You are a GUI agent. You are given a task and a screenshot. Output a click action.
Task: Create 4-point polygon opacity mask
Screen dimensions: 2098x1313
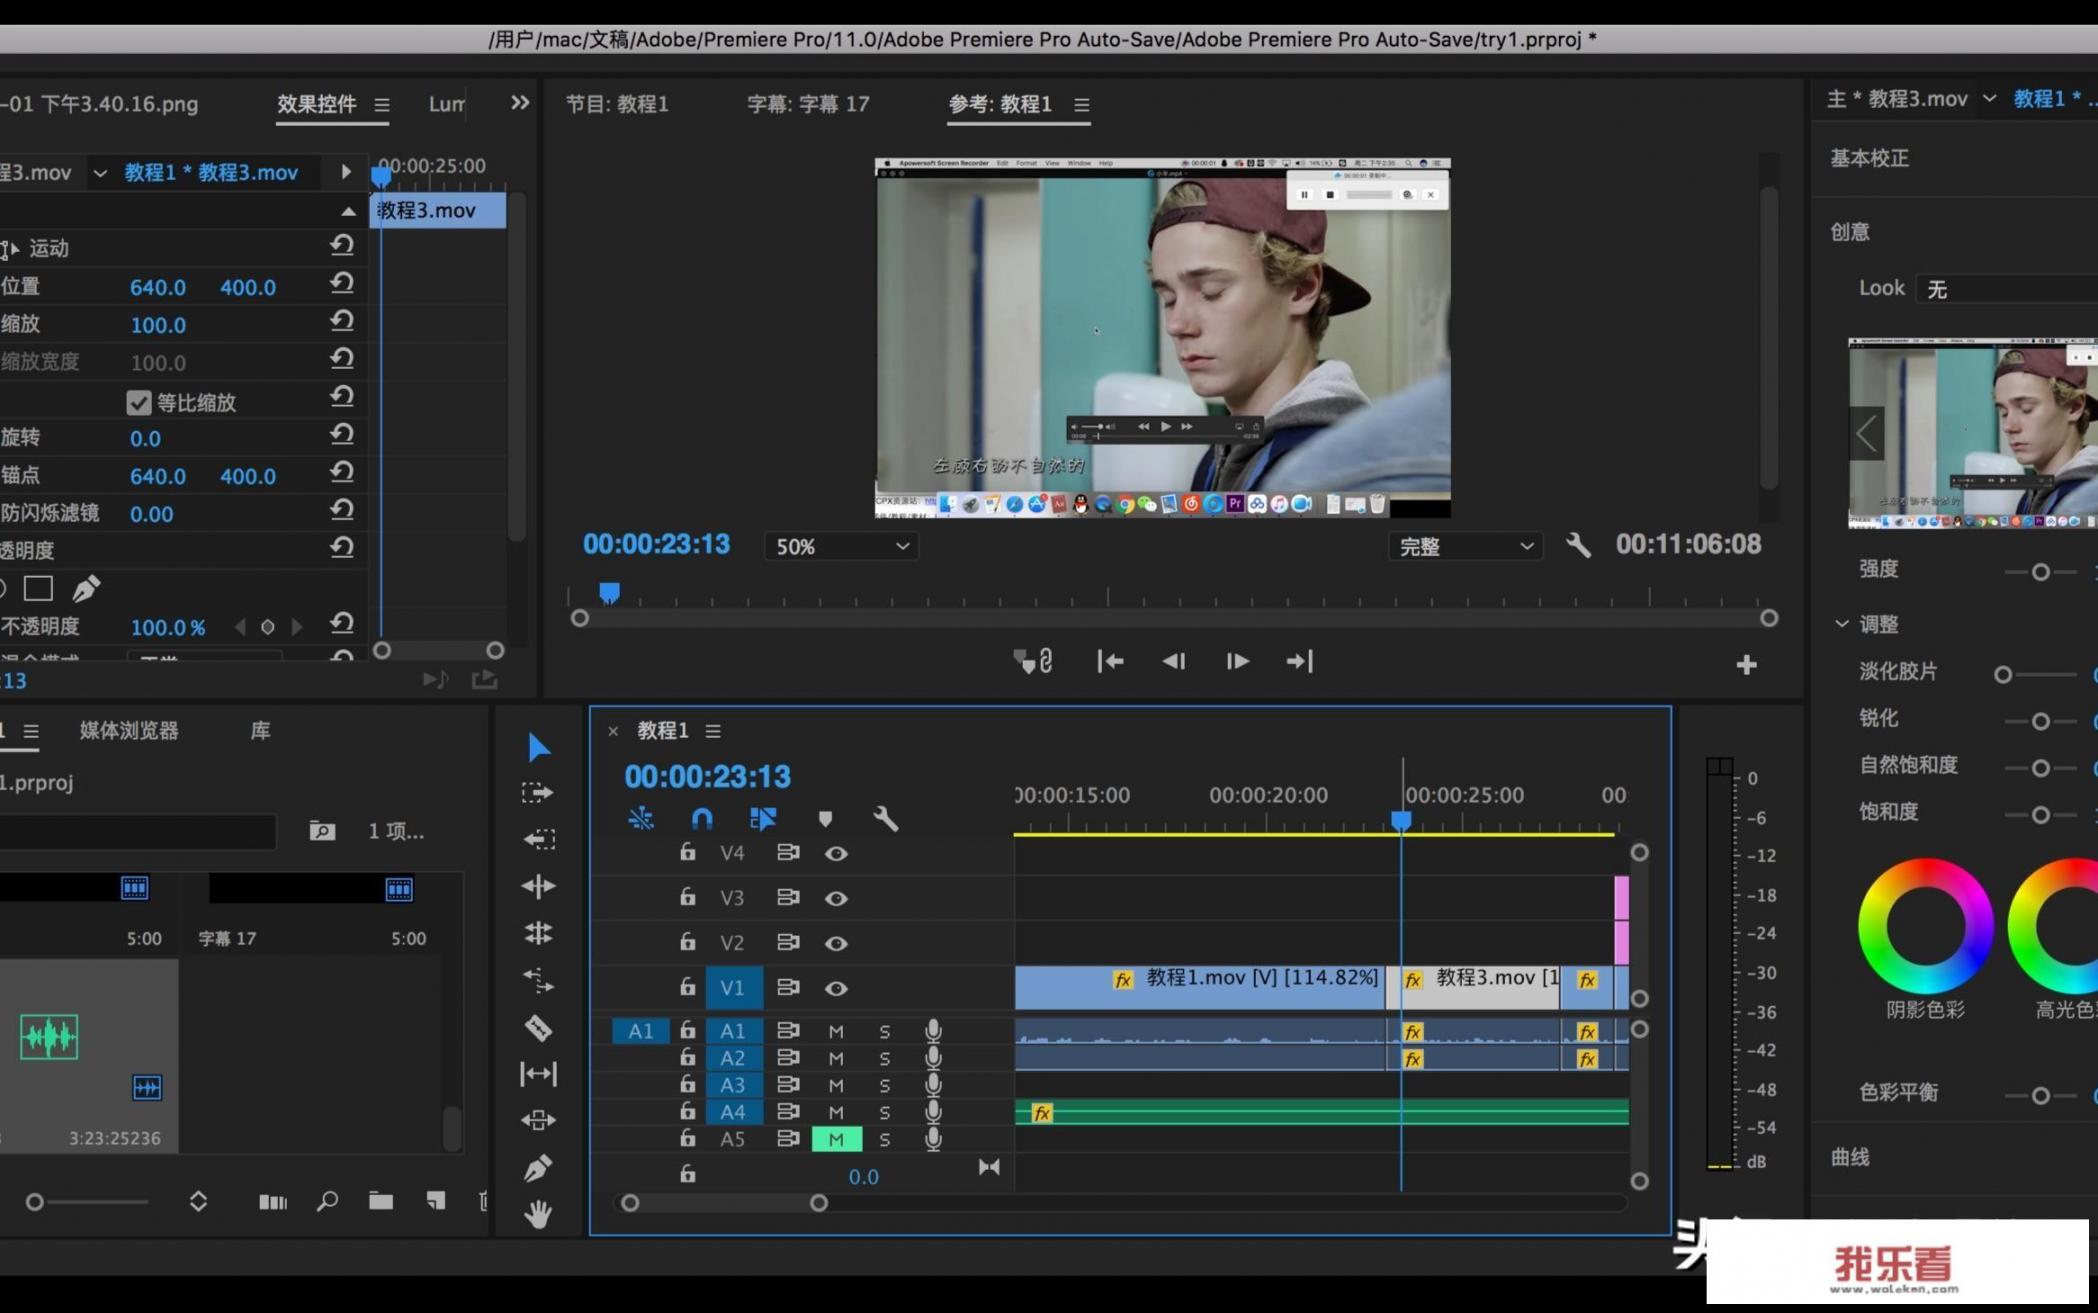coord(38,588)
